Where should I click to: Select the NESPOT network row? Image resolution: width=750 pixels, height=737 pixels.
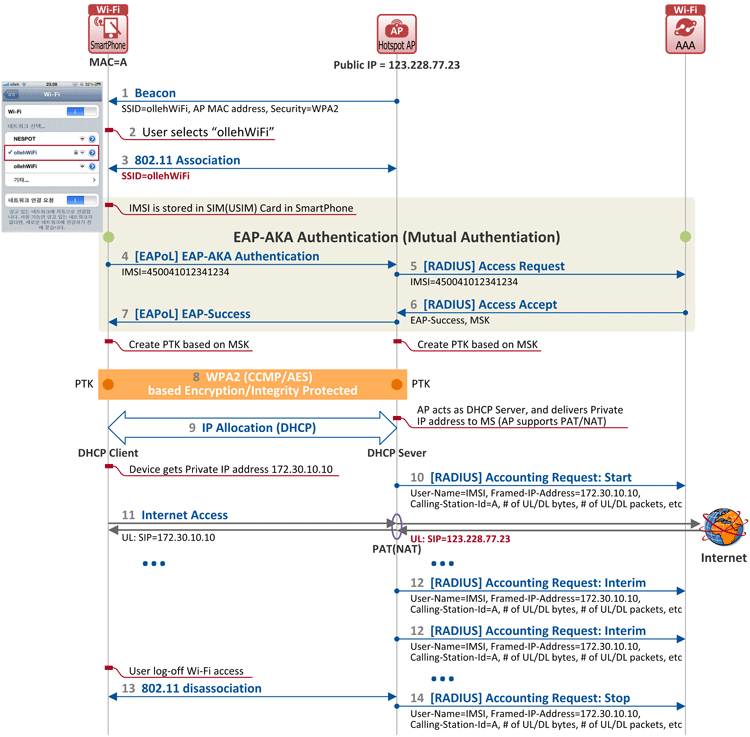[x=52, y=139]
